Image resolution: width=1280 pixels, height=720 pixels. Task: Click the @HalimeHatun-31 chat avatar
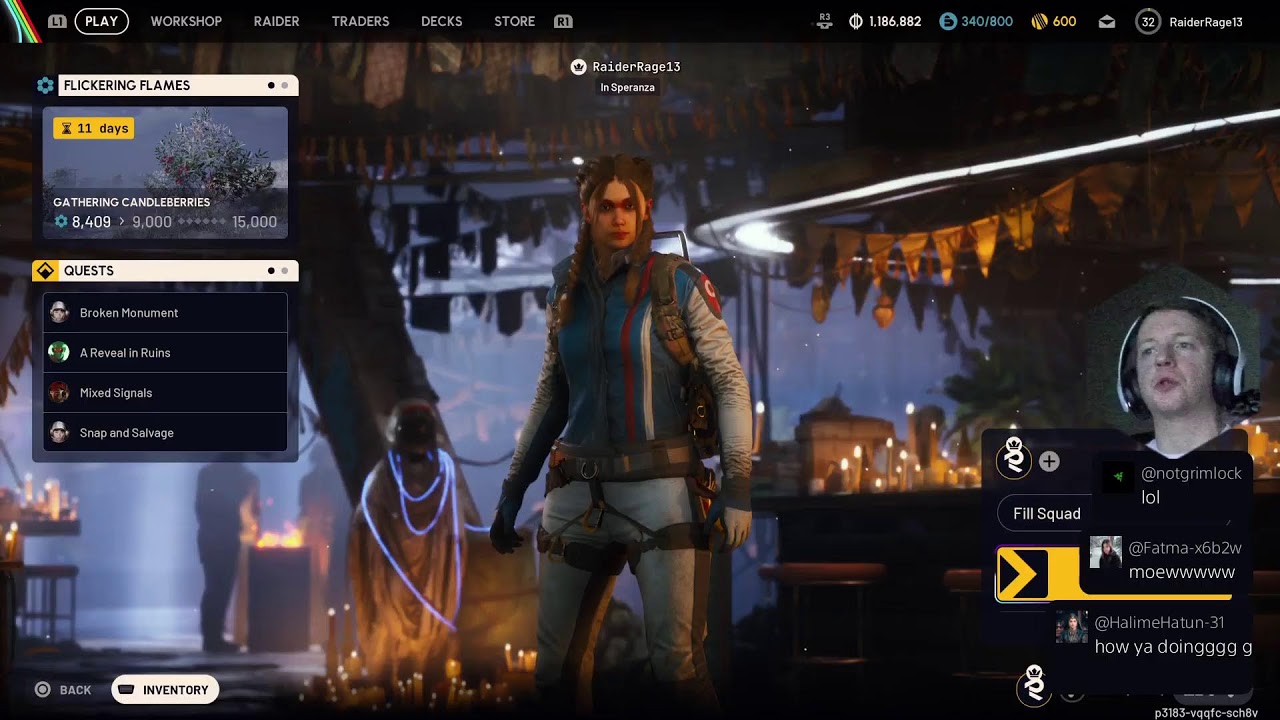point(1071,627)
